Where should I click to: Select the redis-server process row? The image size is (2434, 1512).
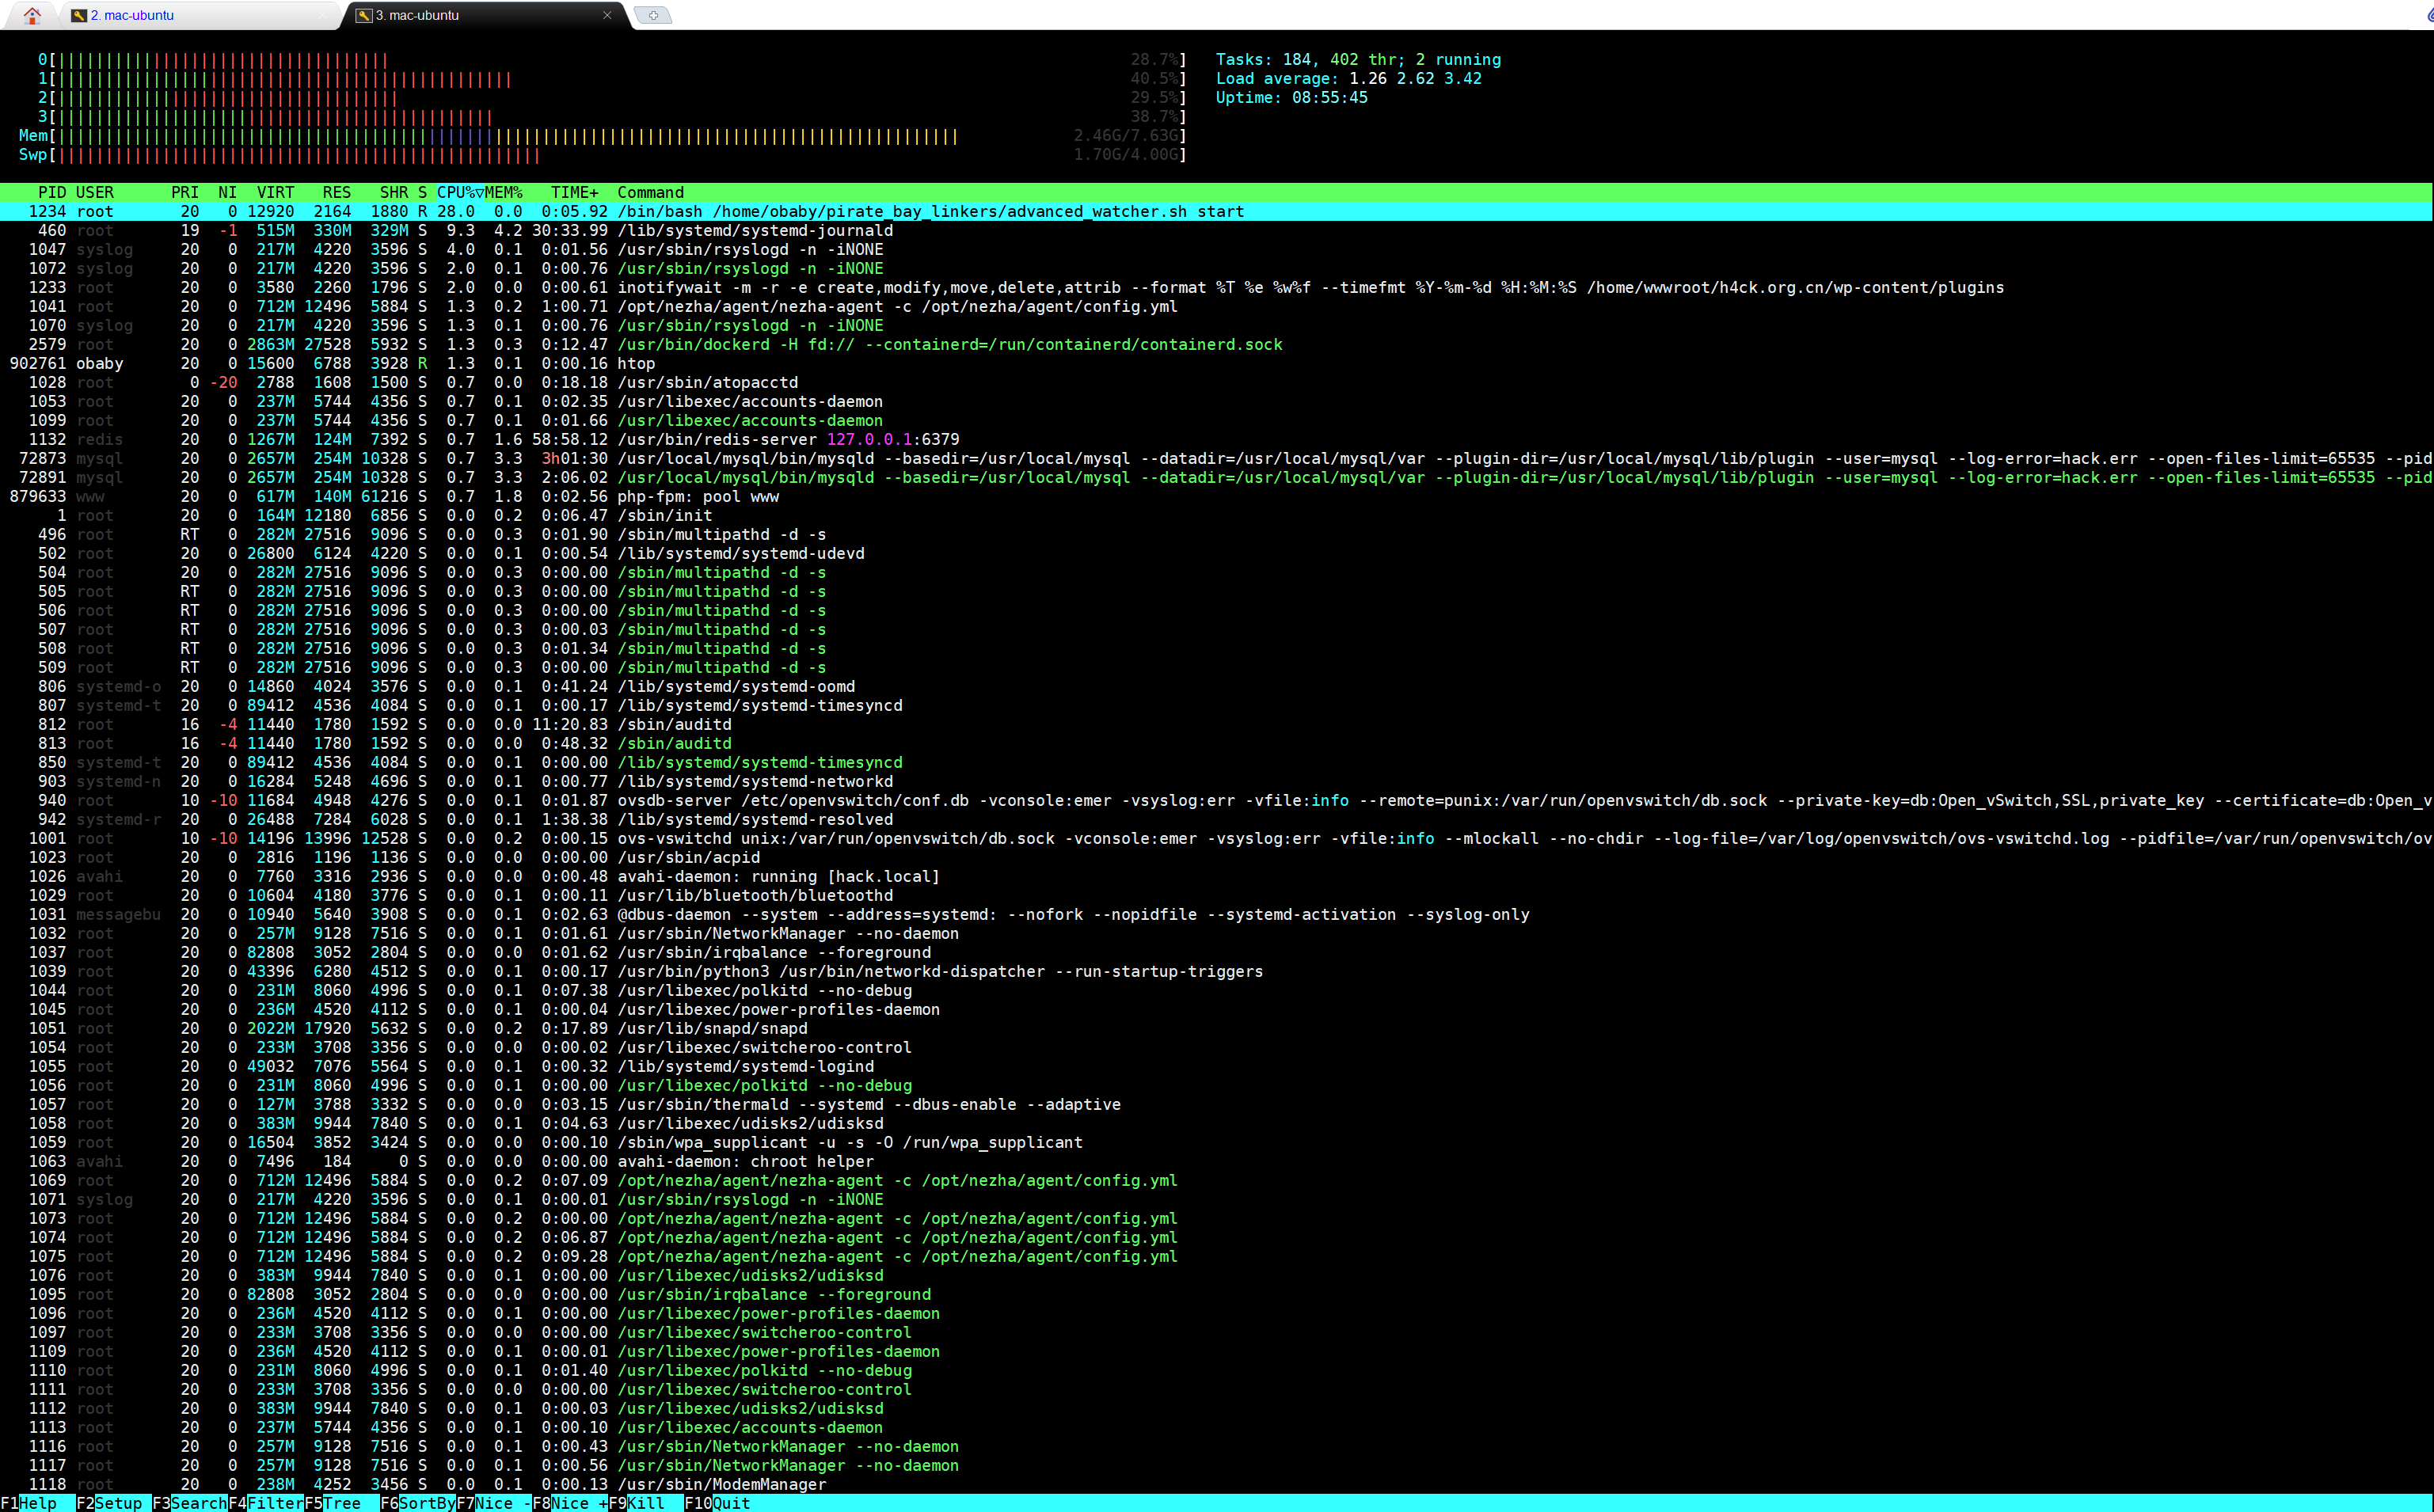[787, 439]
